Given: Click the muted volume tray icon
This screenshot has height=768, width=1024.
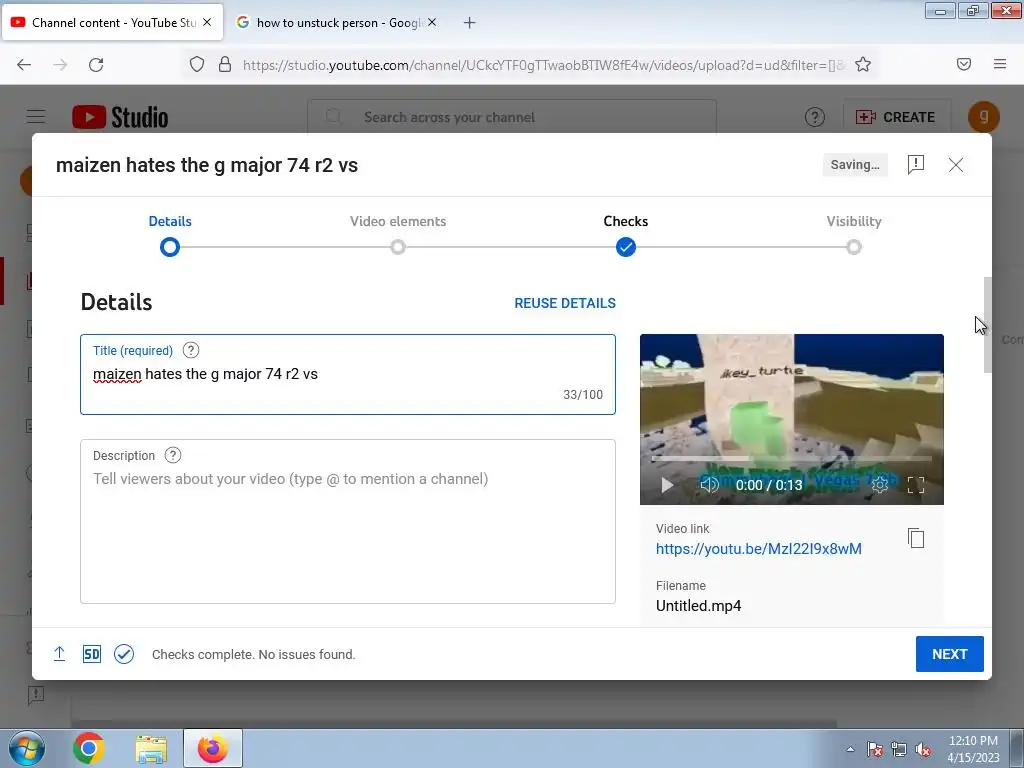Looking at the screenshot, I should tap(923, 750).
